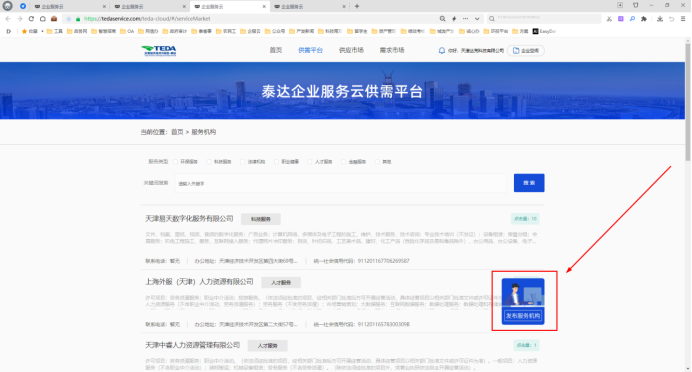Open the 环保平台 bookmark folder

click(496, 31)
